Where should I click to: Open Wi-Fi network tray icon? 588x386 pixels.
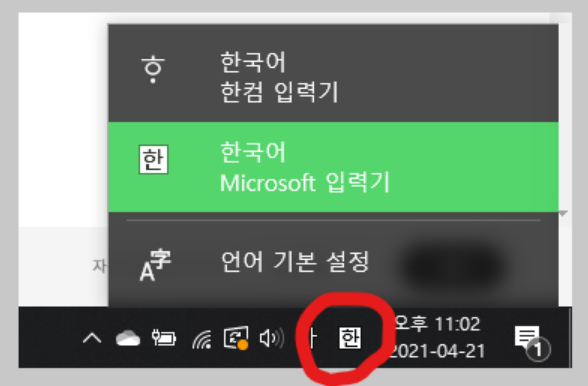tap(201, 339)
